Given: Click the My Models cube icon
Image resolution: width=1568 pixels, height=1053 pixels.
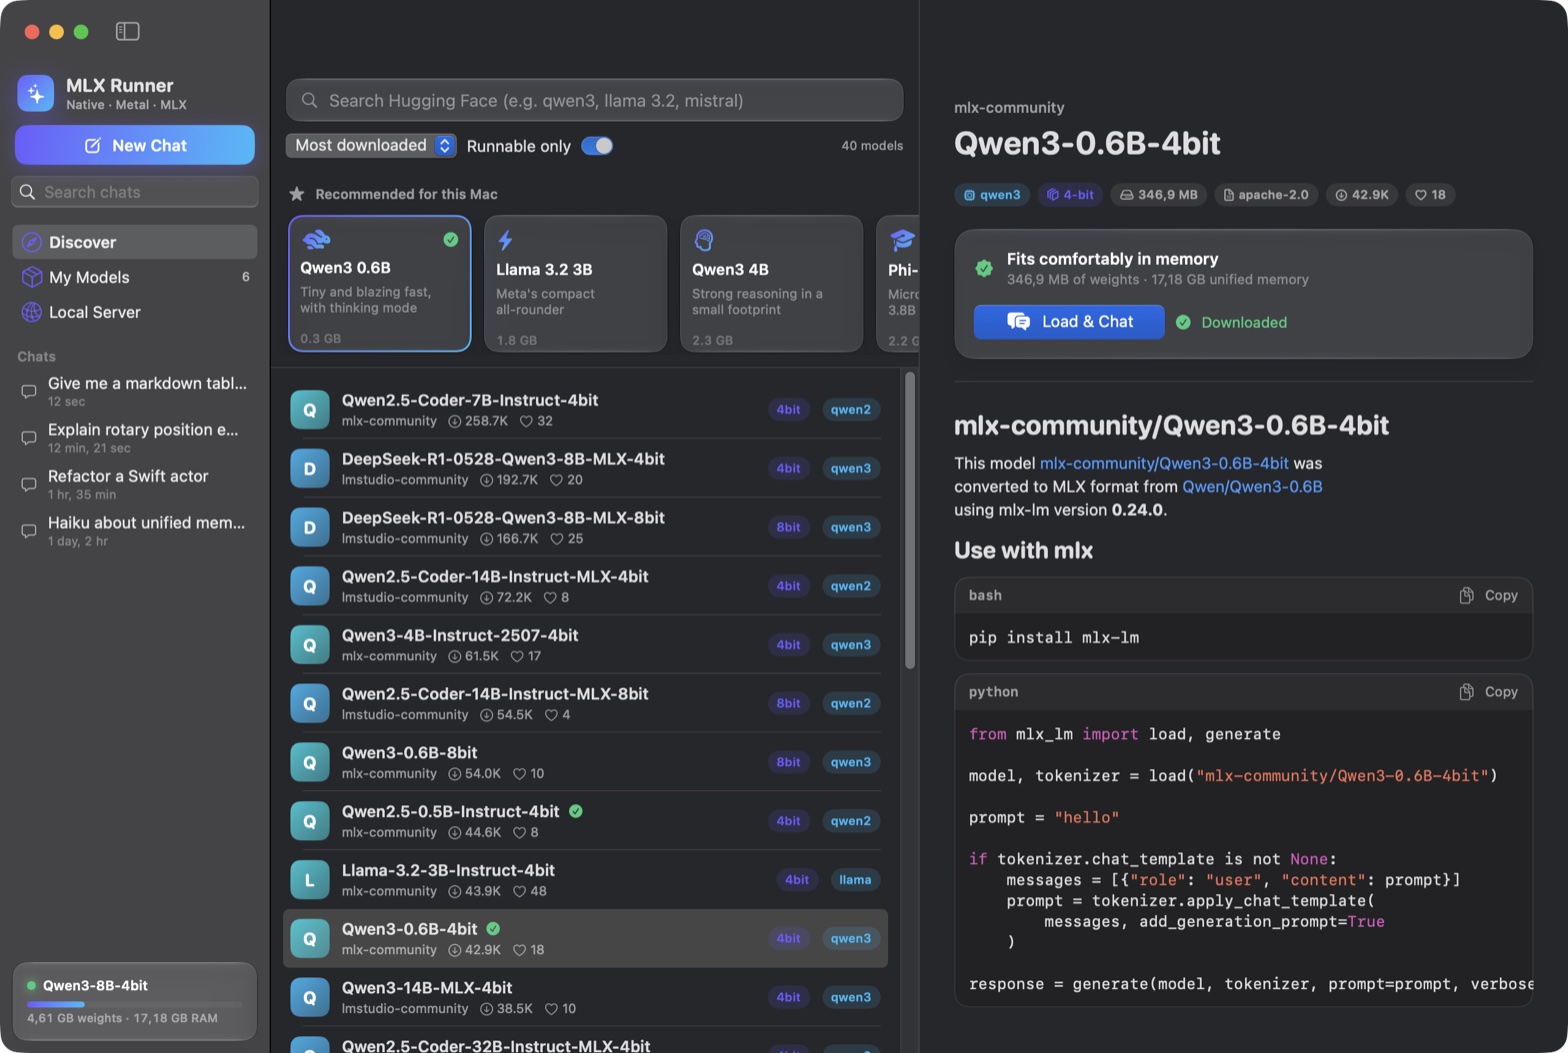Looking at the screenshot, I should (32, 277).
